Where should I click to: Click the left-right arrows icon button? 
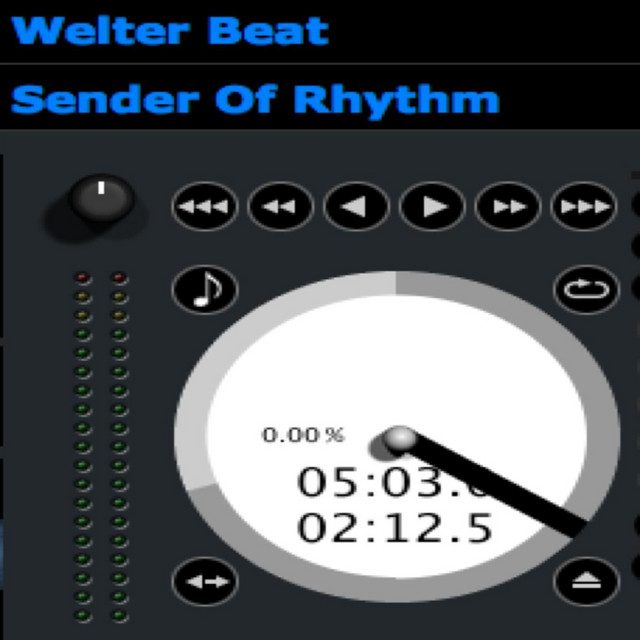click(x=205, y=581)
